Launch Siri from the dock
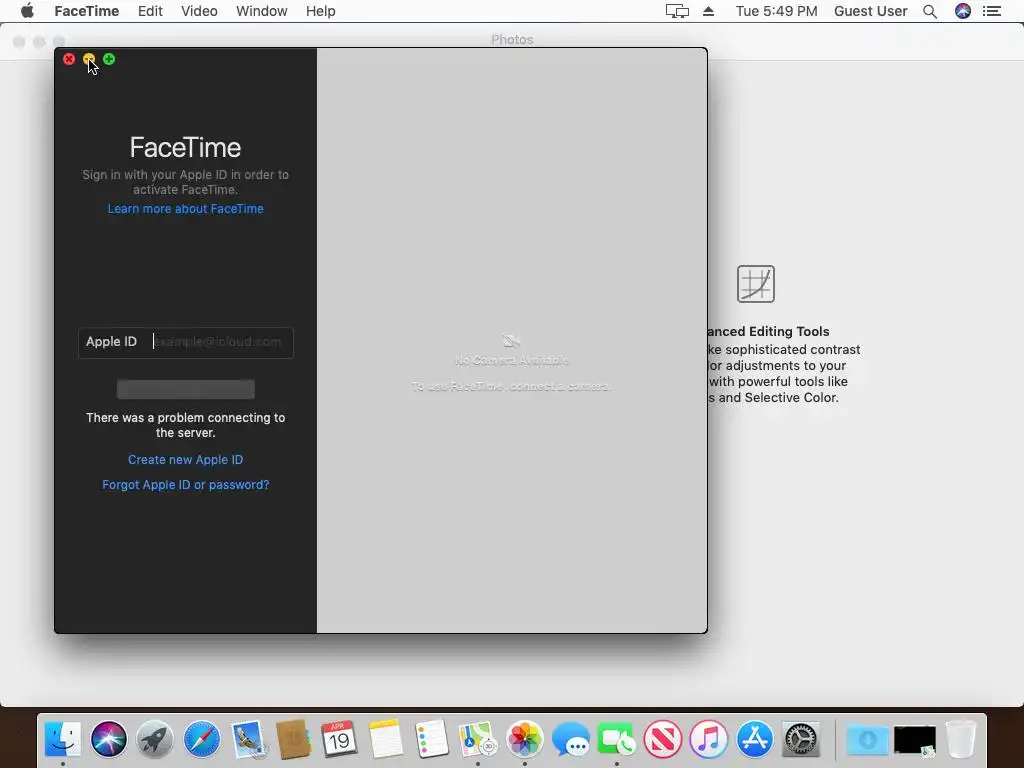 click(108, 739)
